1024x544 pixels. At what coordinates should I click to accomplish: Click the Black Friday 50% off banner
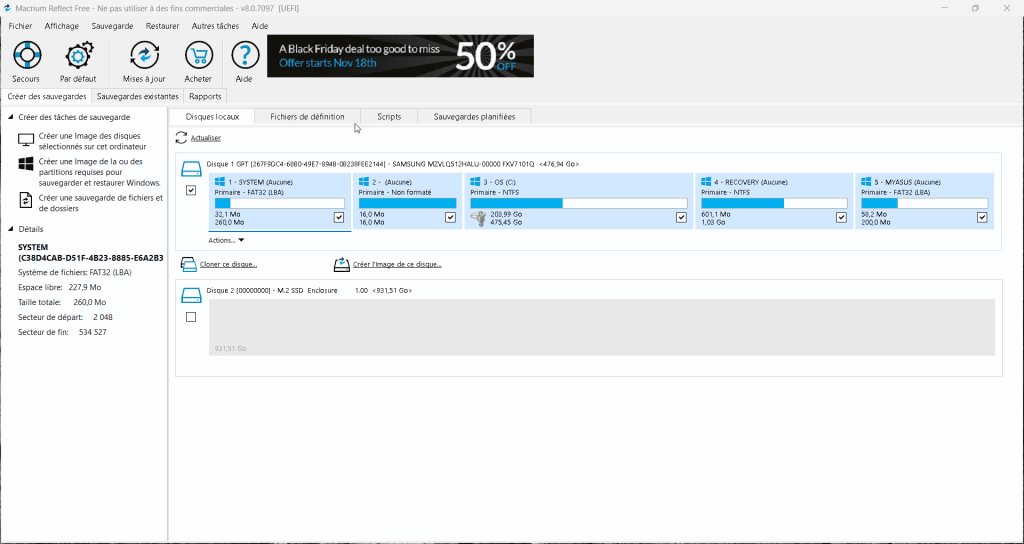pyautogui.click(x=400, y=56)
